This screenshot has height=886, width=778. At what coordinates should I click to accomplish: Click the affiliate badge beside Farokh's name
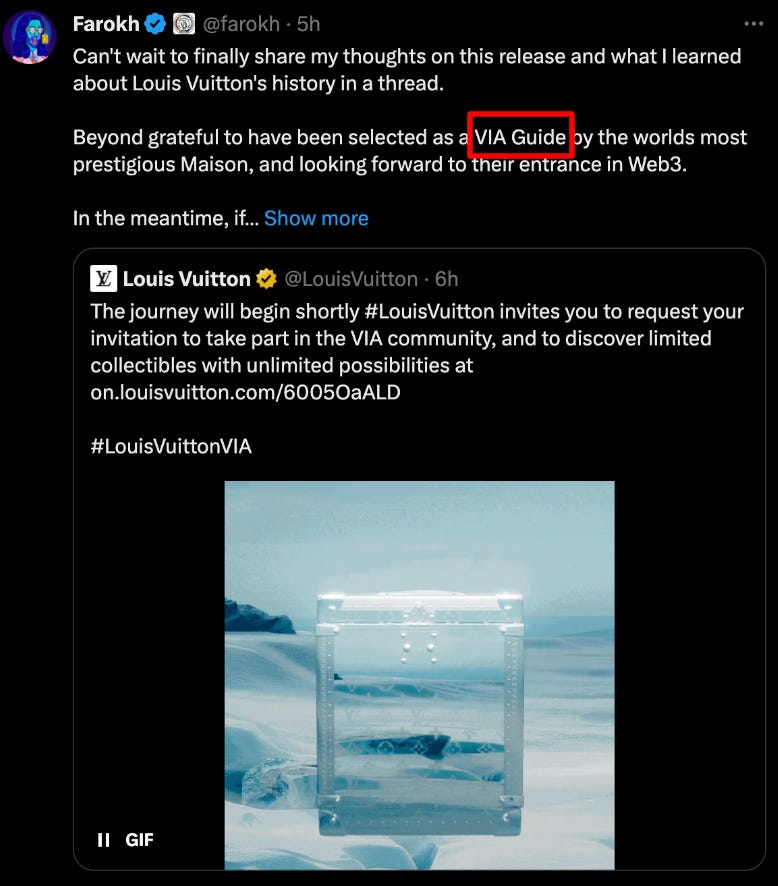coord(184,24)
